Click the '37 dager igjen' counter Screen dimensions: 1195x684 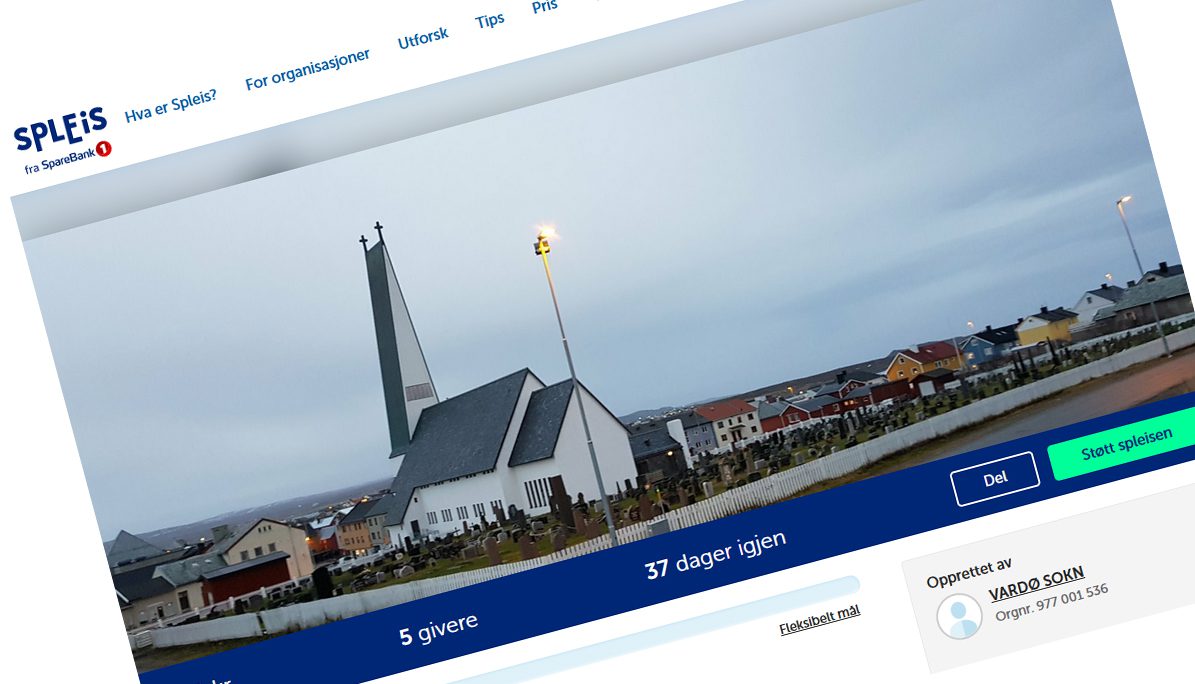click(x=715, y=555)
